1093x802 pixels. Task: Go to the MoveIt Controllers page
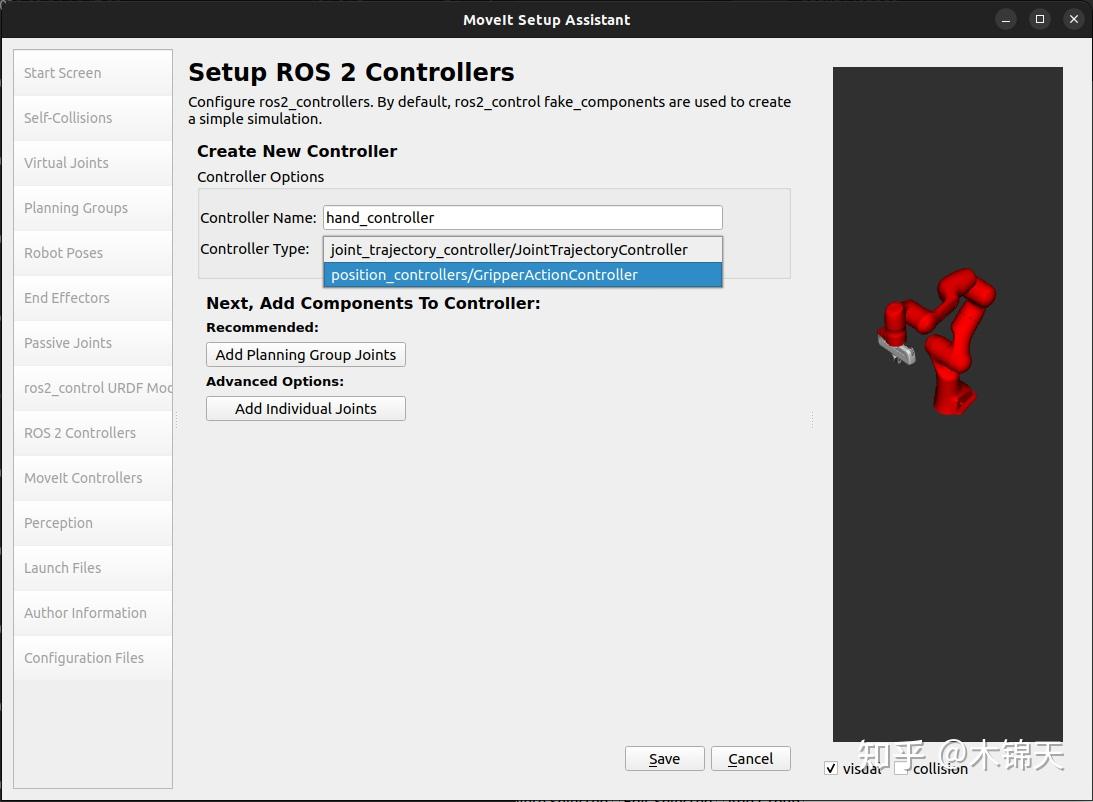click(83, 477)
